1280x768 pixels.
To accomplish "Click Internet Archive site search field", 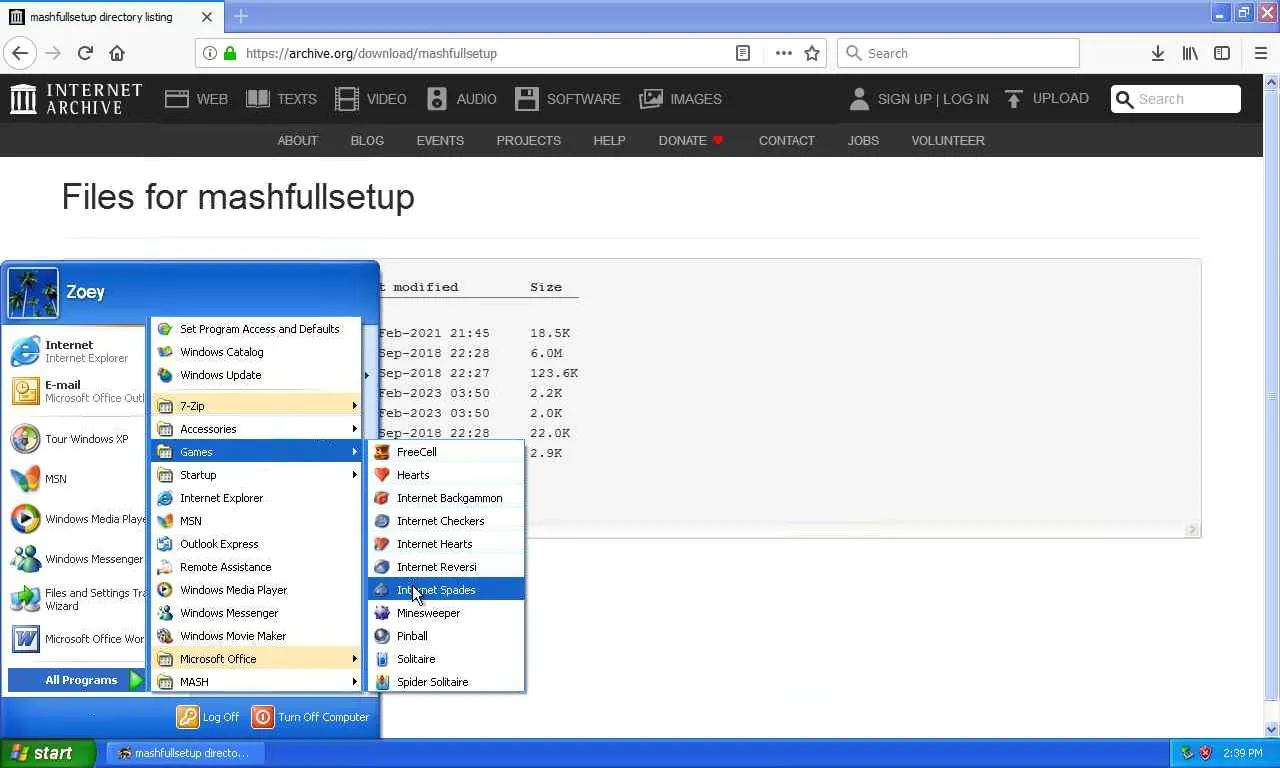I will click(1176, 99).
